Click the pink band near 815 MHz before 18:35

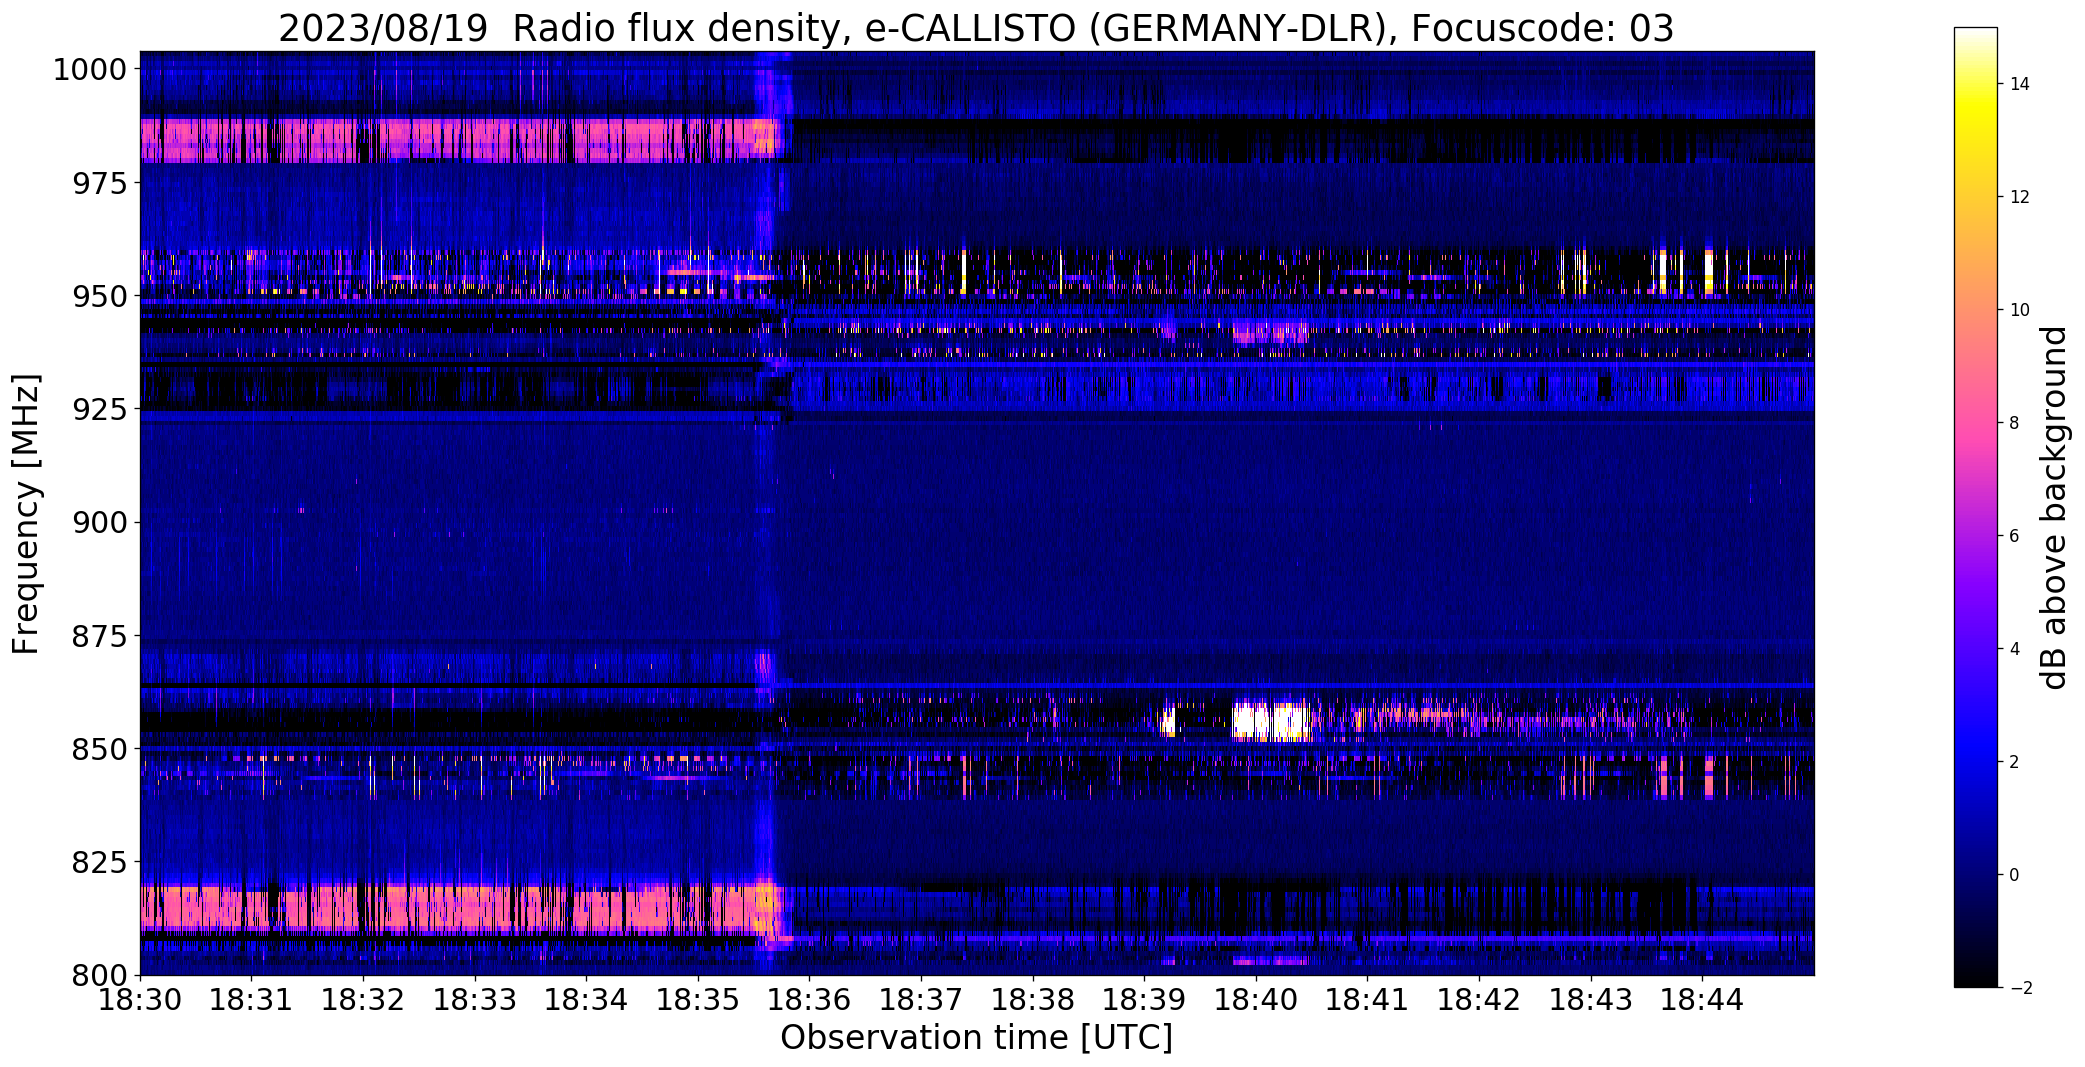tap(459, 908)
